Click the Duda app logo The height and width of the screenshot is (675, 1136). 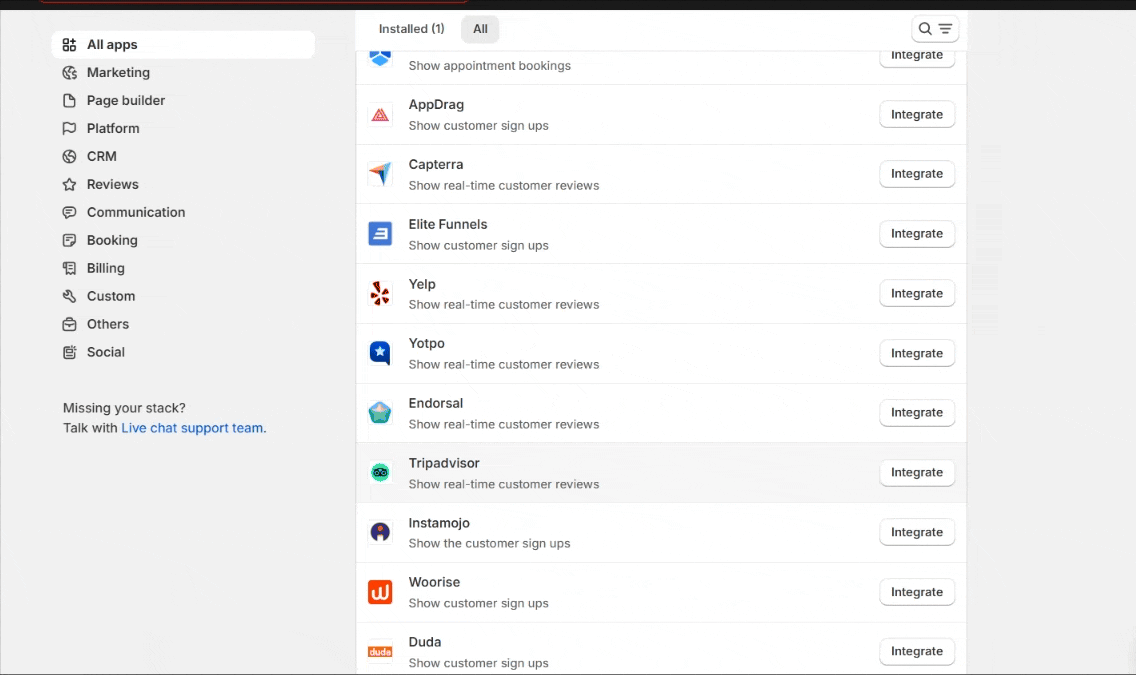click(380, 652)
